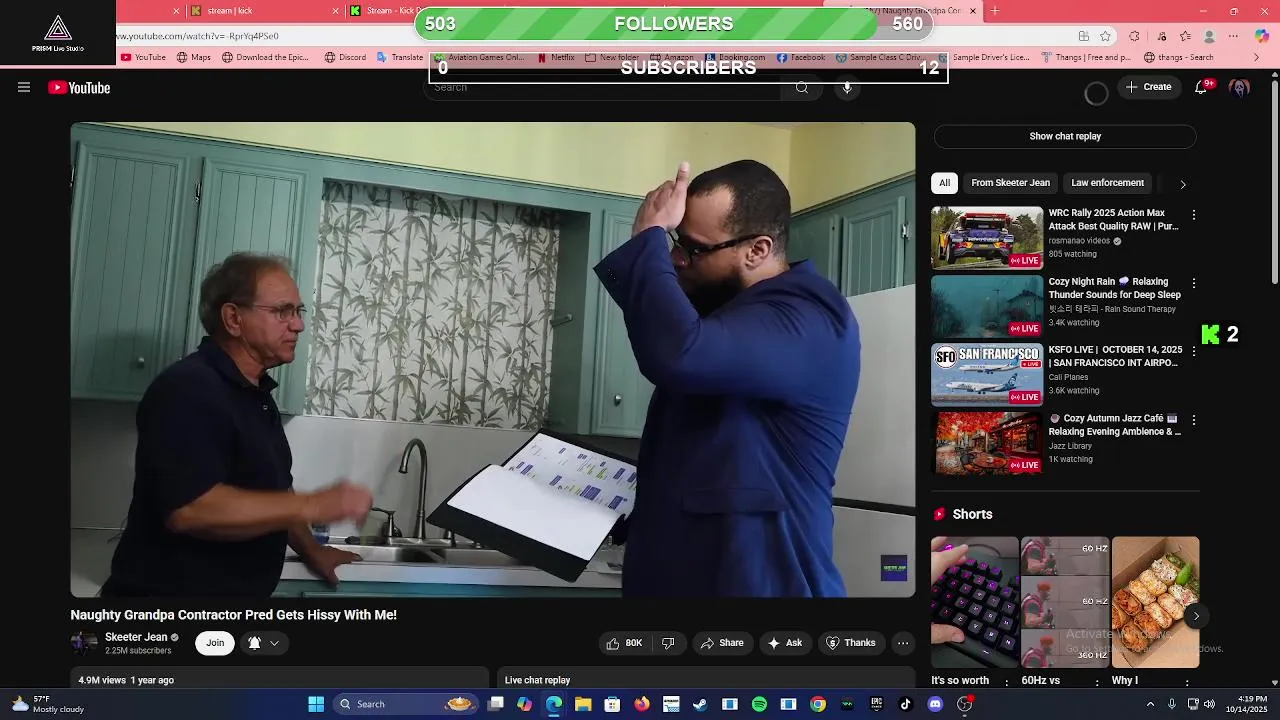The width and height of the screenshot is (1280, 720).
Task: Toggle subscription notification bell for Skeeter Jean
Action: (x=254, y=643)
